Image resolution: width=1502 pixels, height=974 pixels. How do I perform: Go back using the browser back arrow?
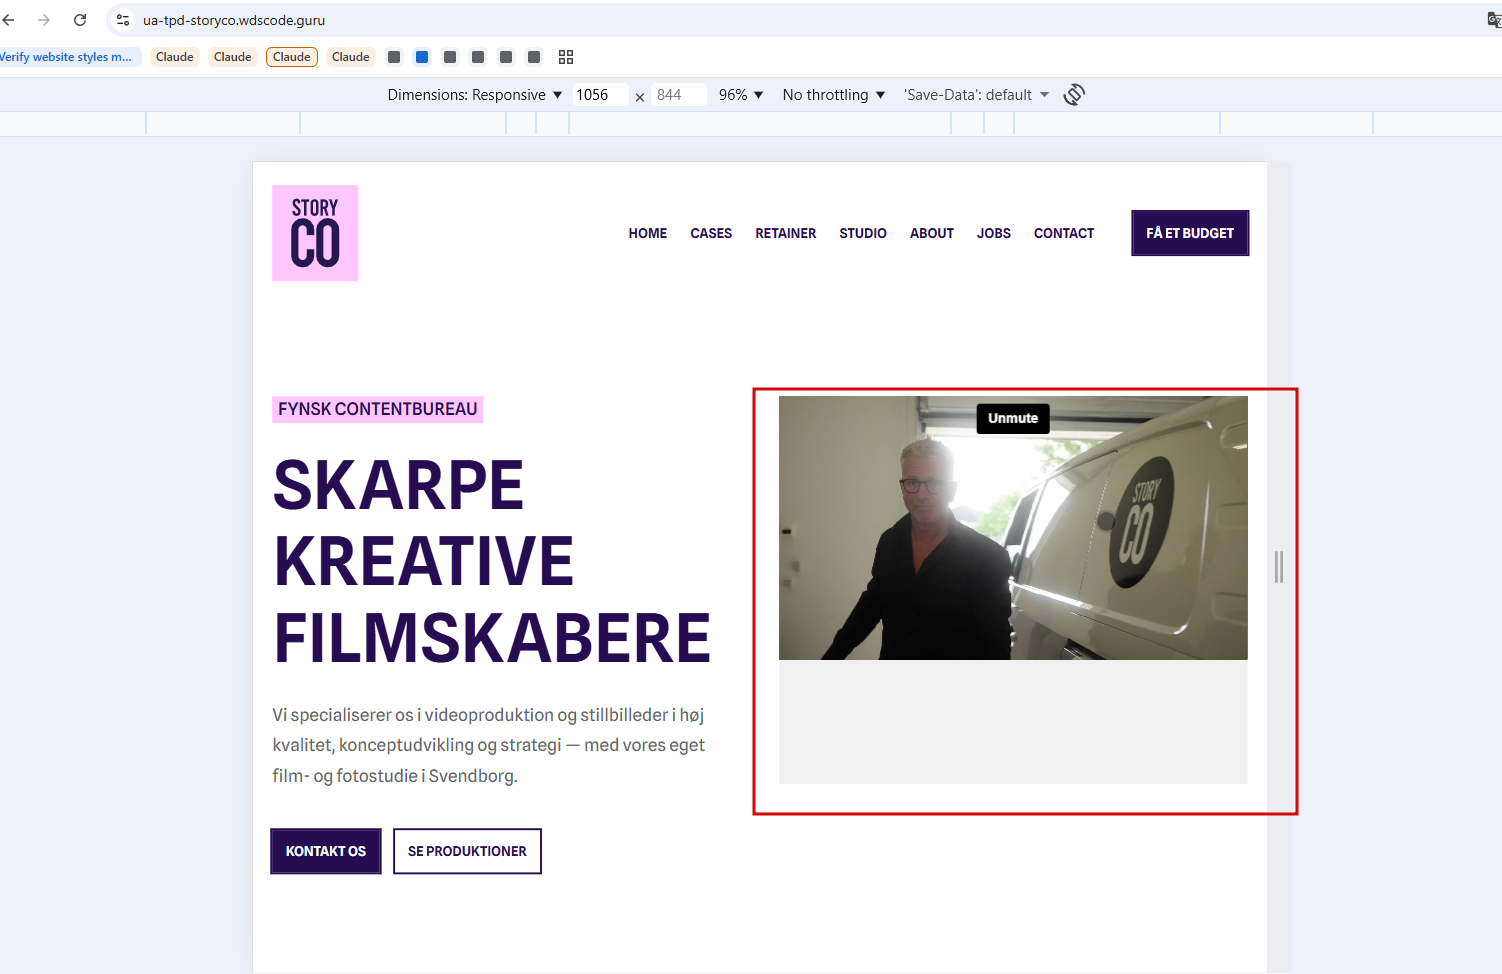tap(9, 20)
